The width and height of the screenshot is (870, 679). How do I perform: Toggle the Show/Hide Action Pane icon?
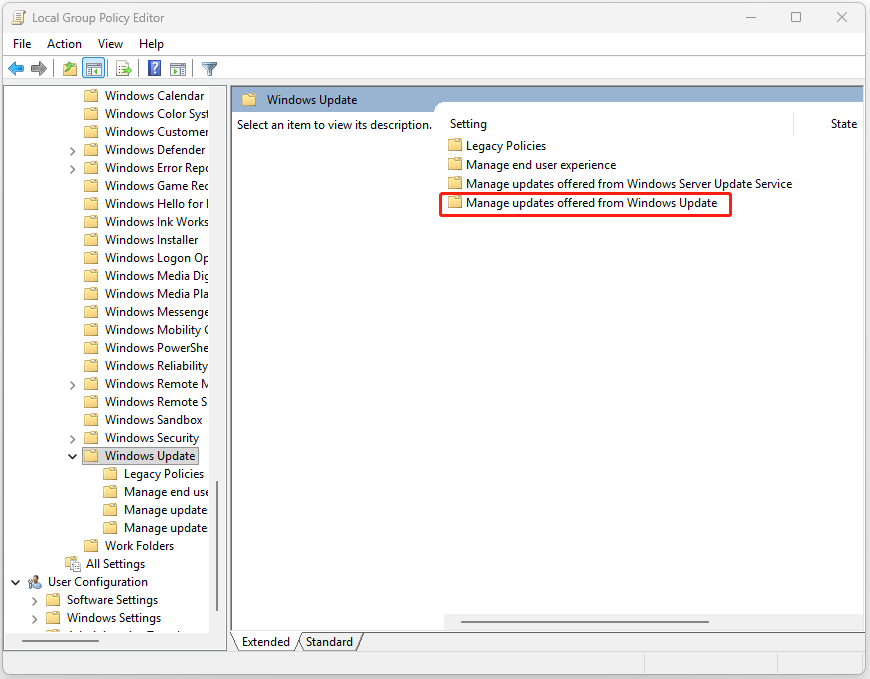coord(178,68)
